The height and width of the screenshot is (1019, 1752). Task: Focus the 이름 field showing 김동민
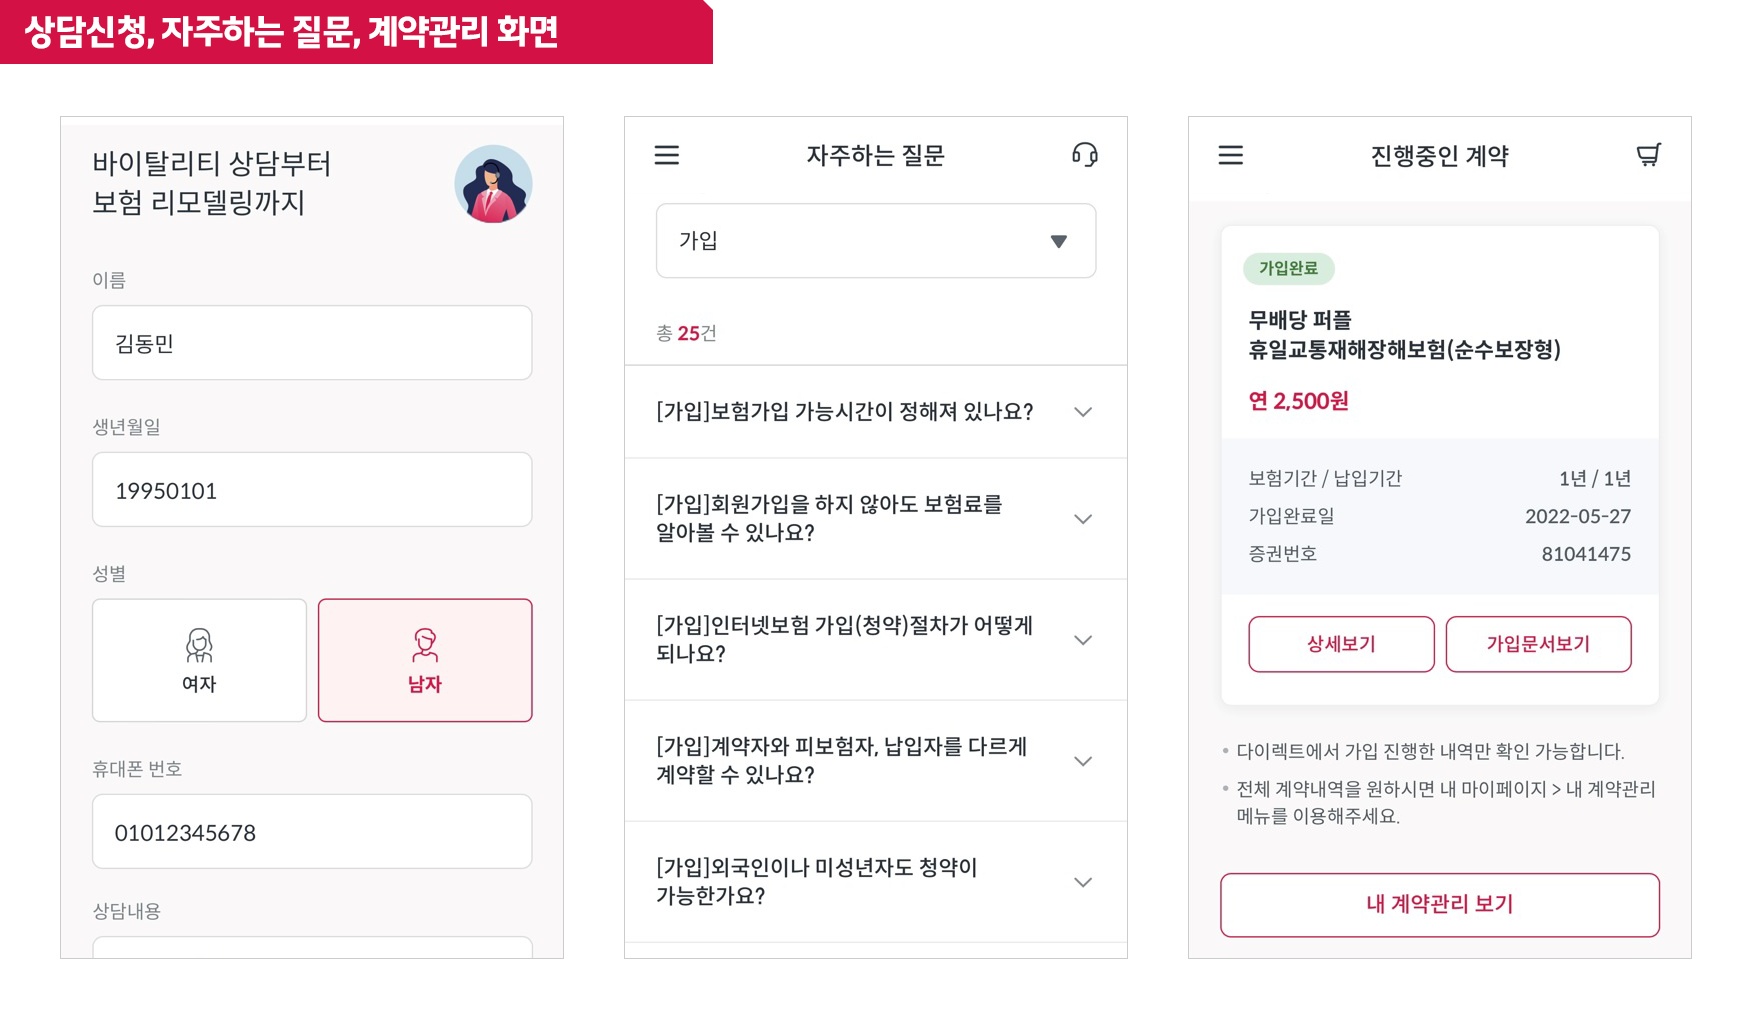coord(312,343)
